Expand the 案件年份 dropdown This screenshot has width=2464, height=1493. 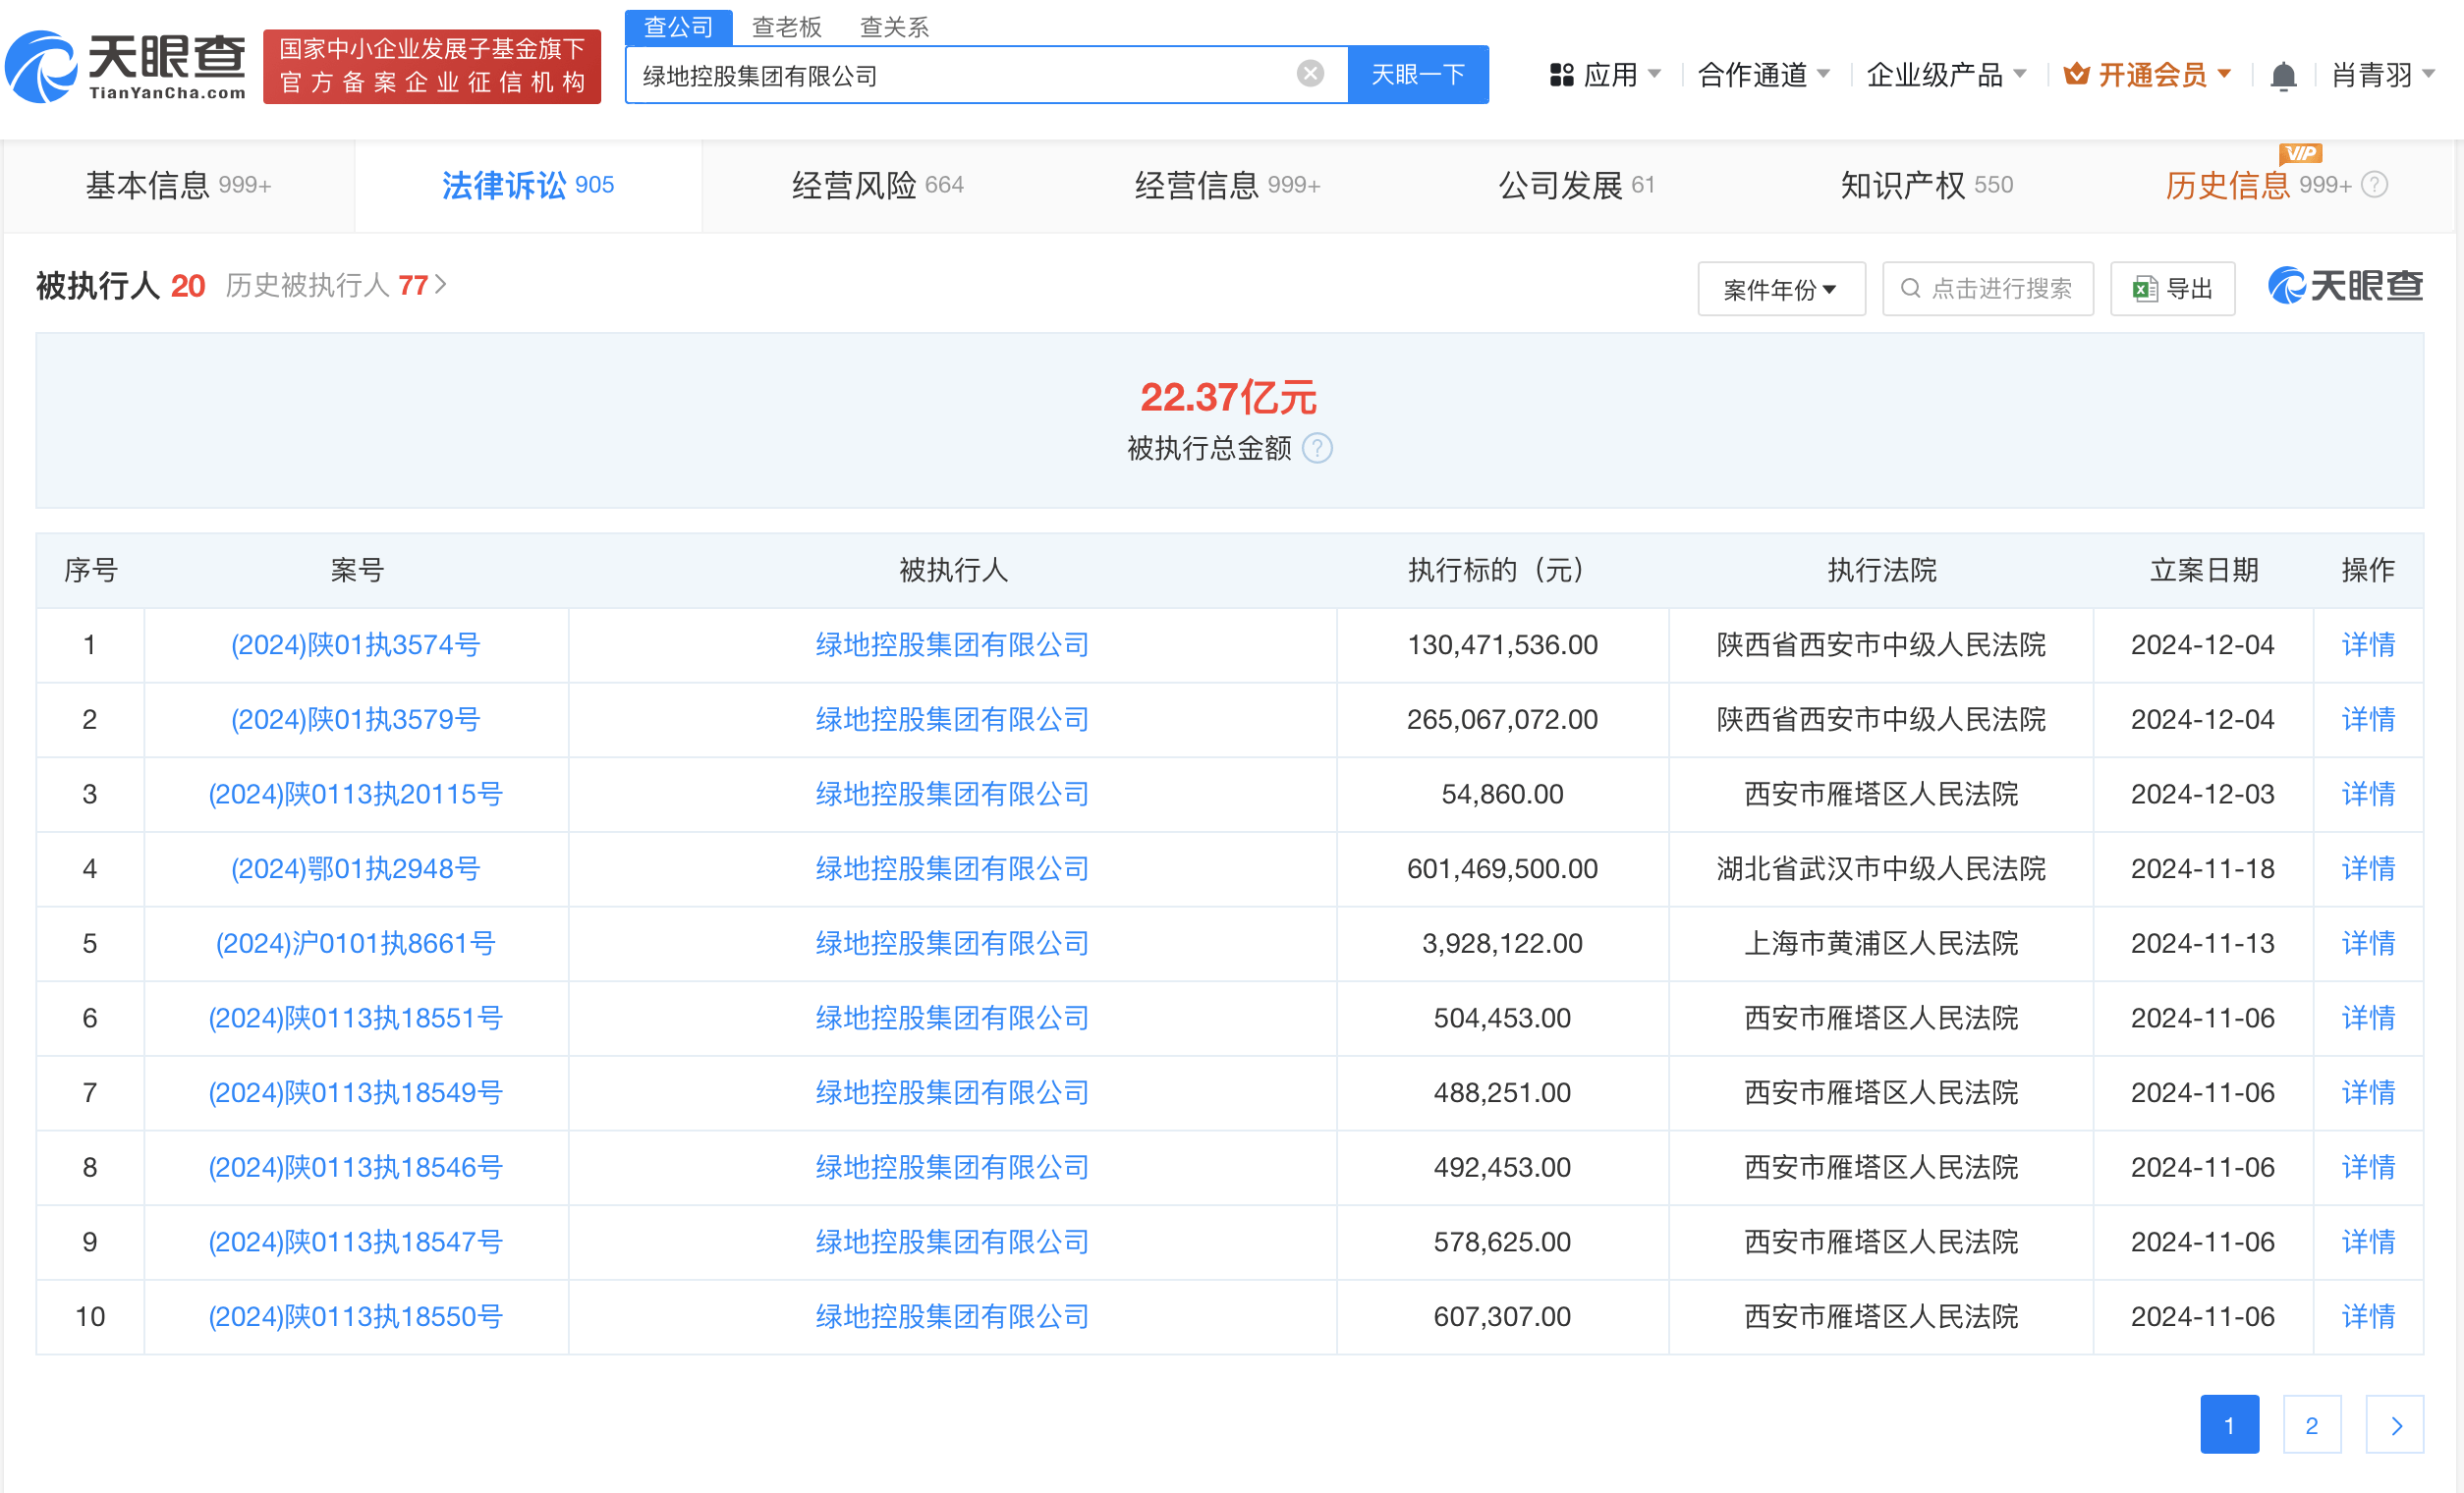point(1780,289)
